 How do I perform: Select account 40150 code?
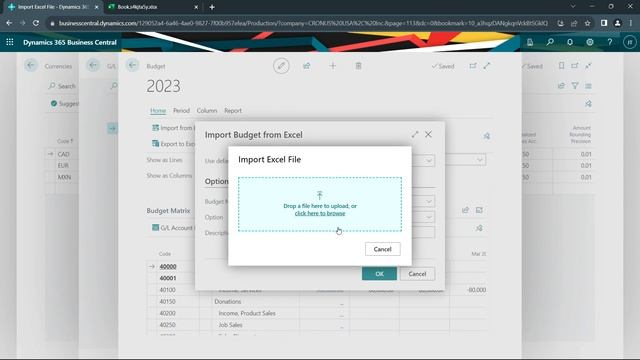click(167, 302)
